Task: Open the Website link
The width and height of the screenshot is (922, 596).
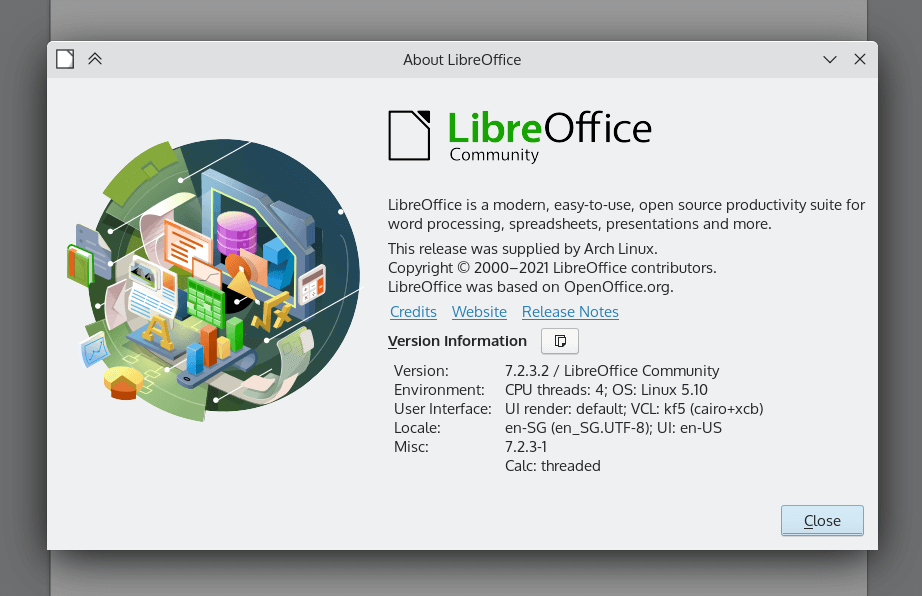Action: 479,312
